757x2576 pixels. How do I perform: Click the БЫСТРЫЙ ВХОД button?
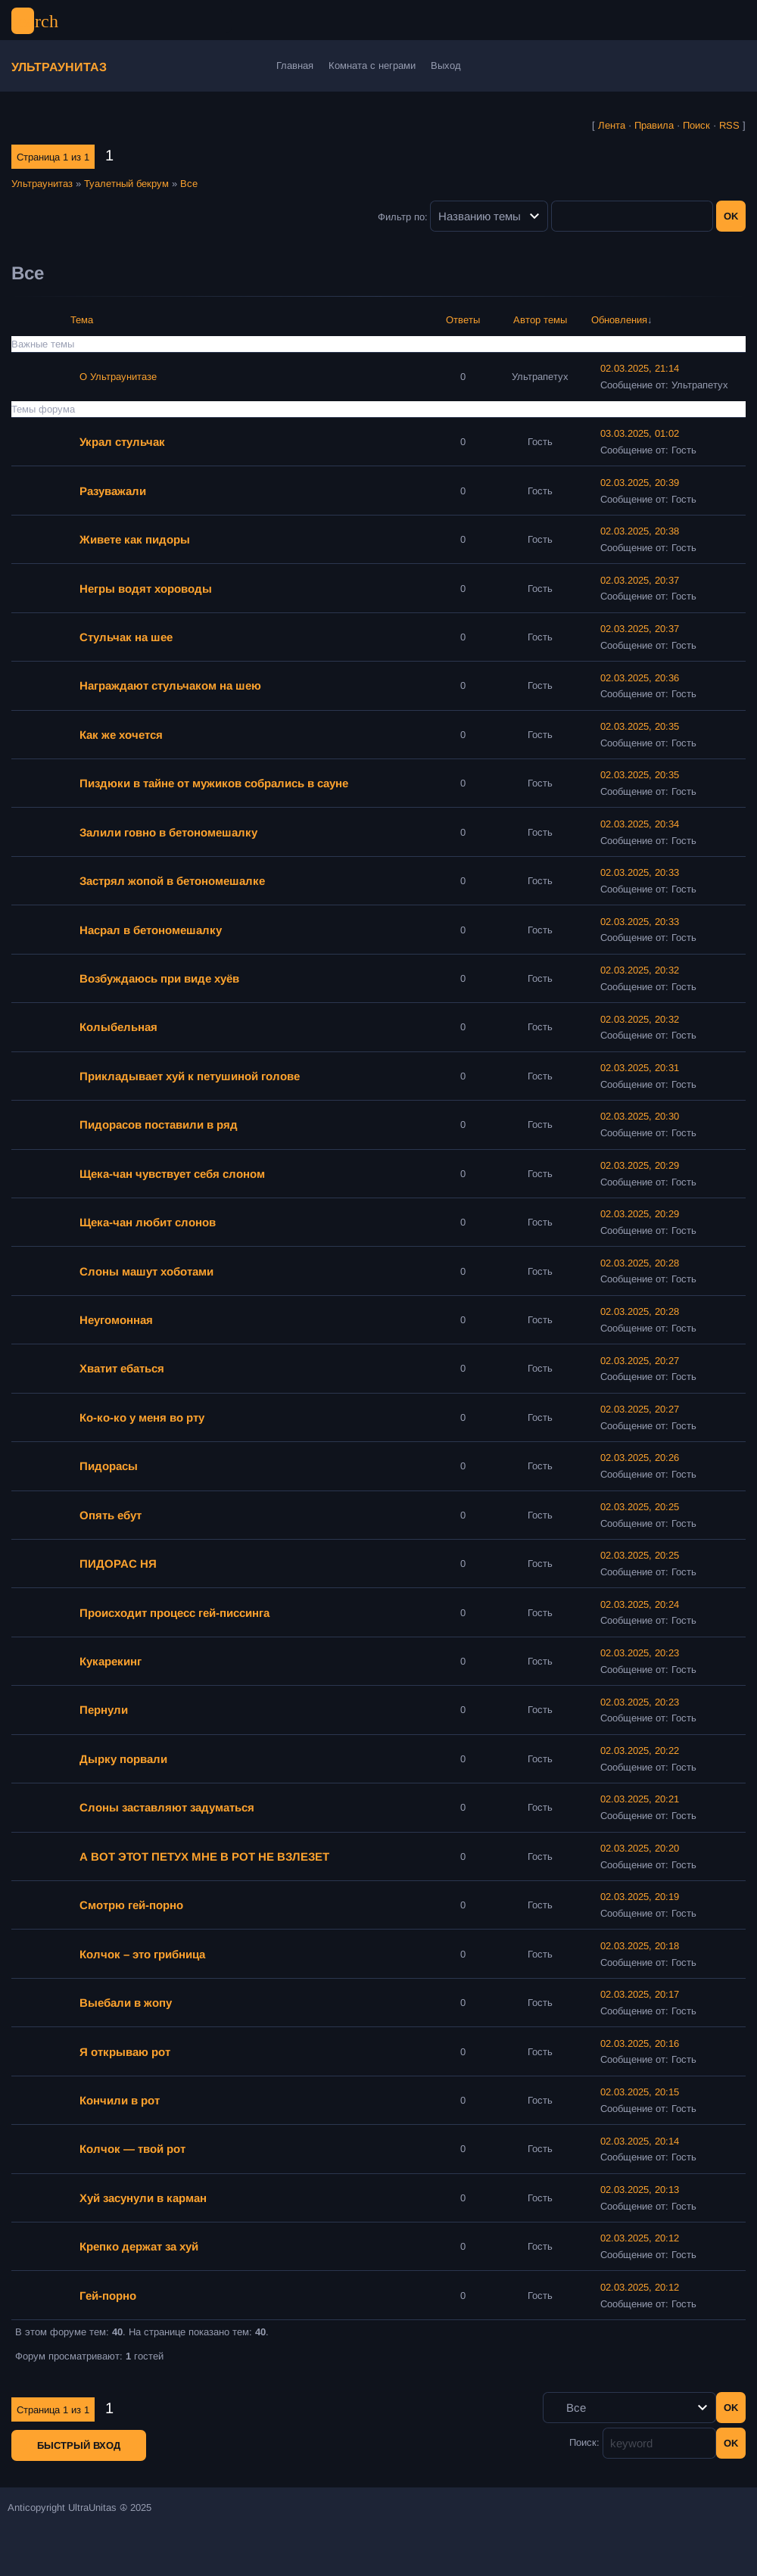tap(79, 2445)
